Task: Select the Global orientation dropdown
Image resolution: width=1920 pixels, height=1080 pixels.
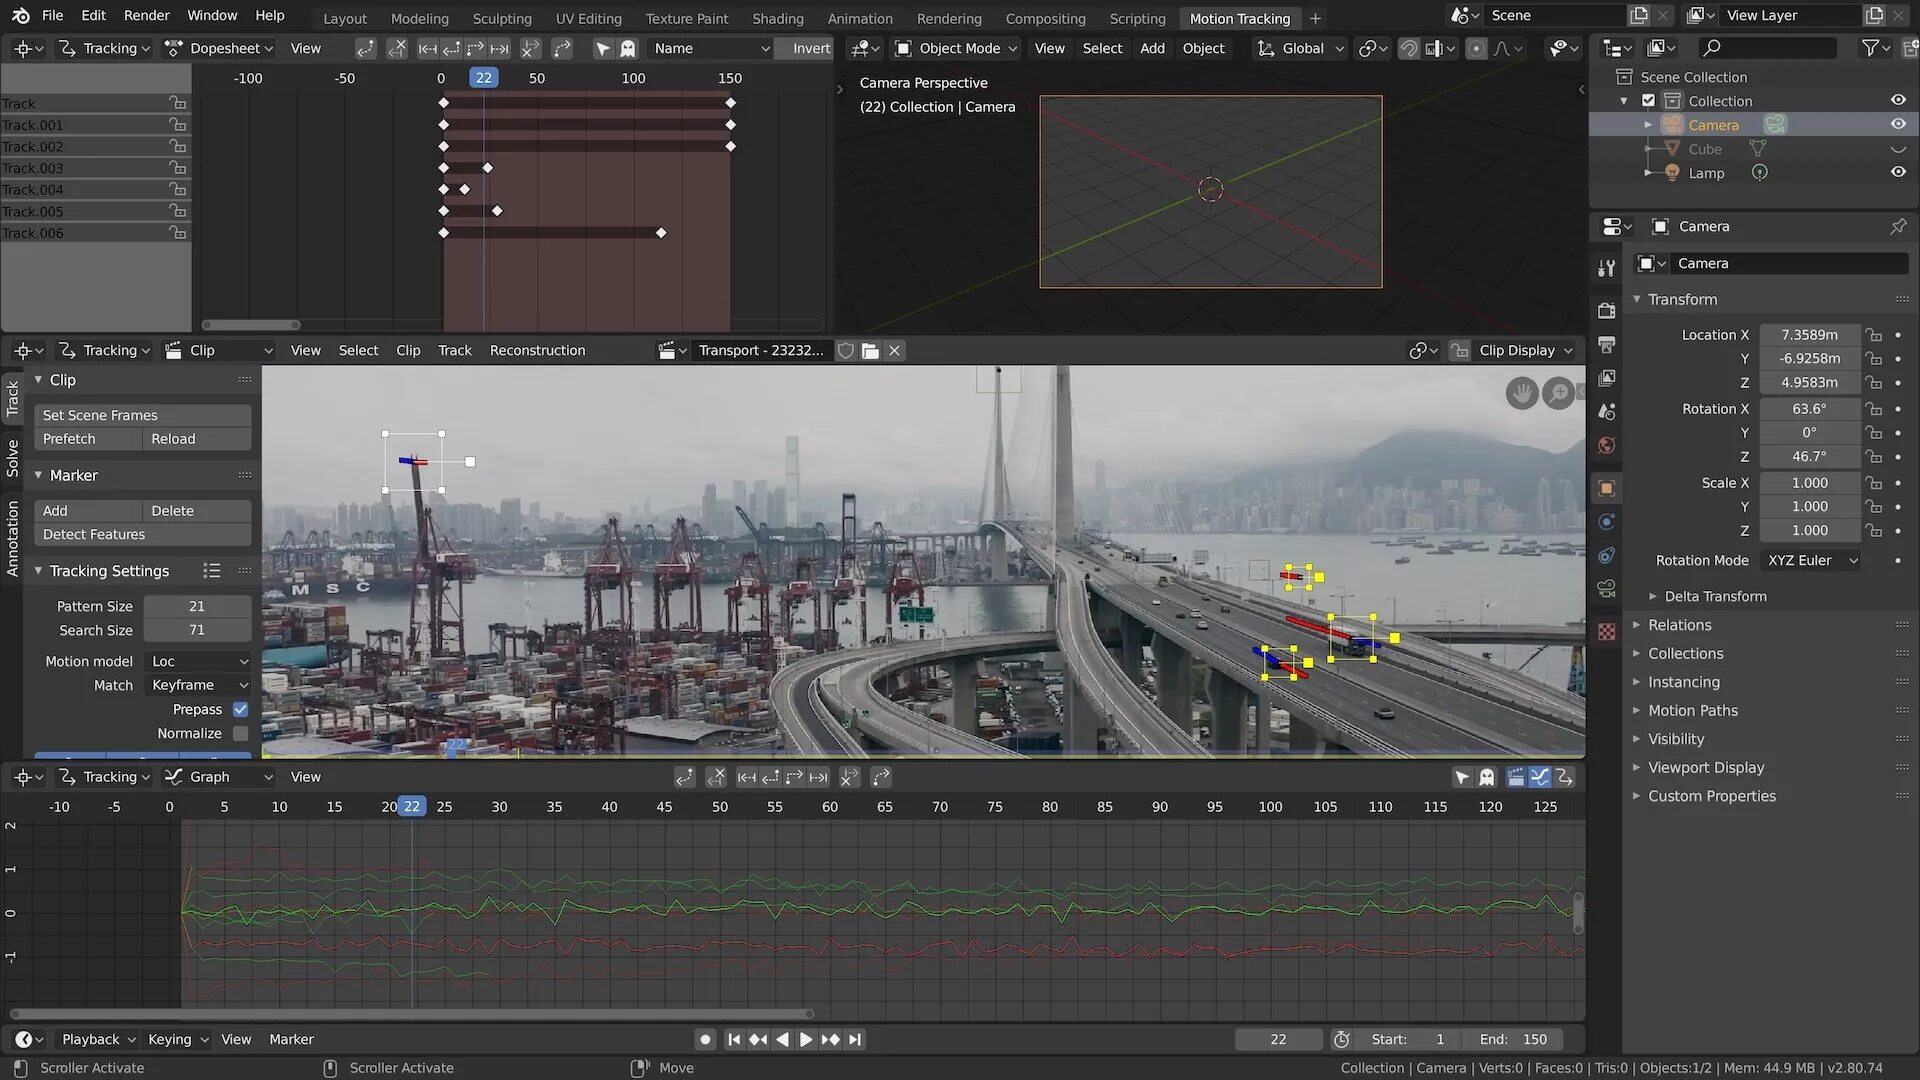Action: (x=1305, y=49)
